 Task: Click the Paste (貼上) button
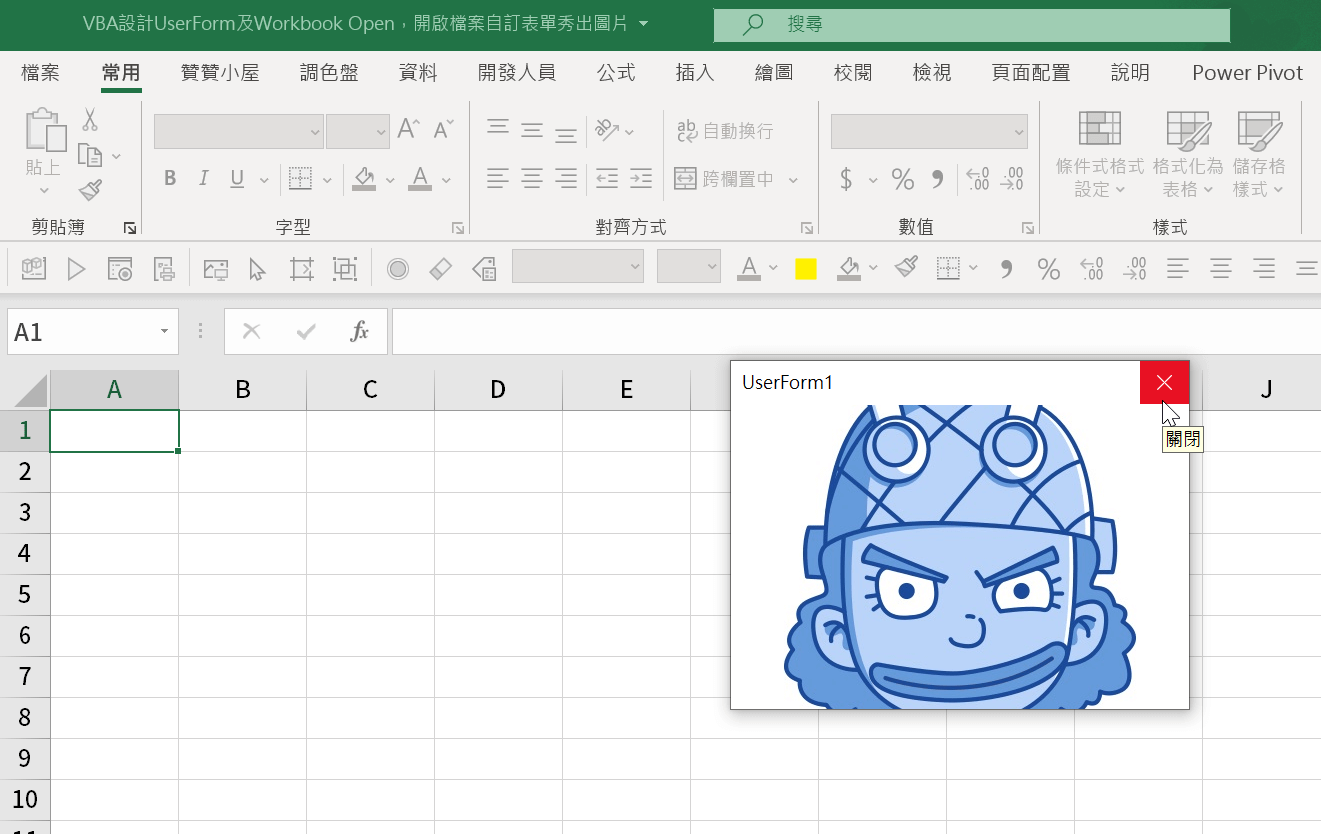pyautogui.click(x=44, y=152)
